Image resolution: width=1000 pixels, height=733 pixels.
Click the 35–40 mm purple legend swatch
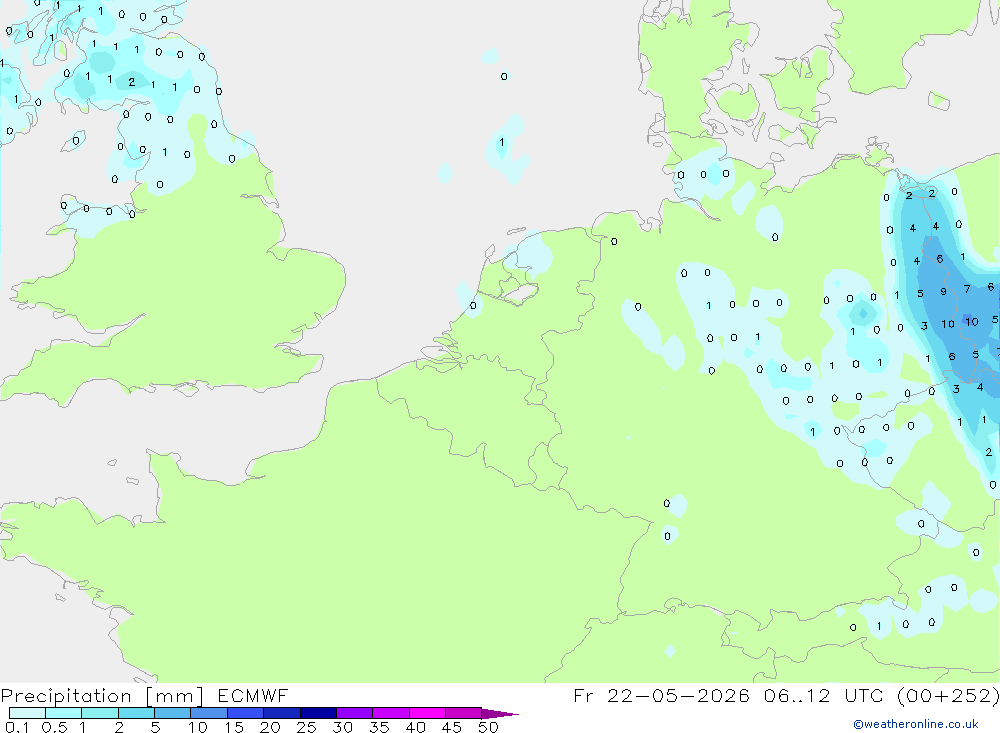pyautogui.click(x=391, y=713)
